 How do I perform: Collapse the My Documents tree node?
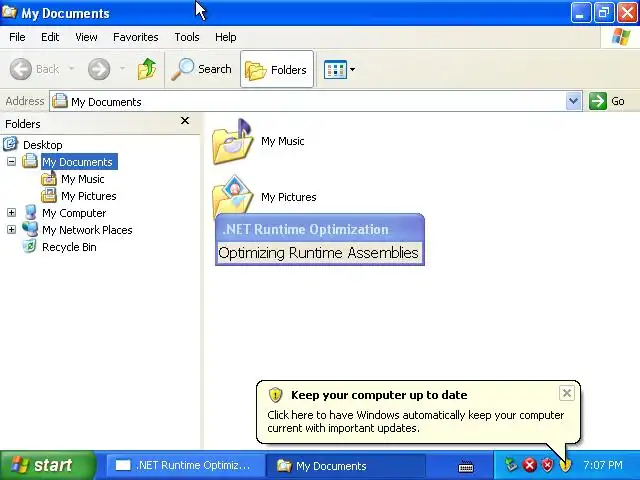(11, 162)
